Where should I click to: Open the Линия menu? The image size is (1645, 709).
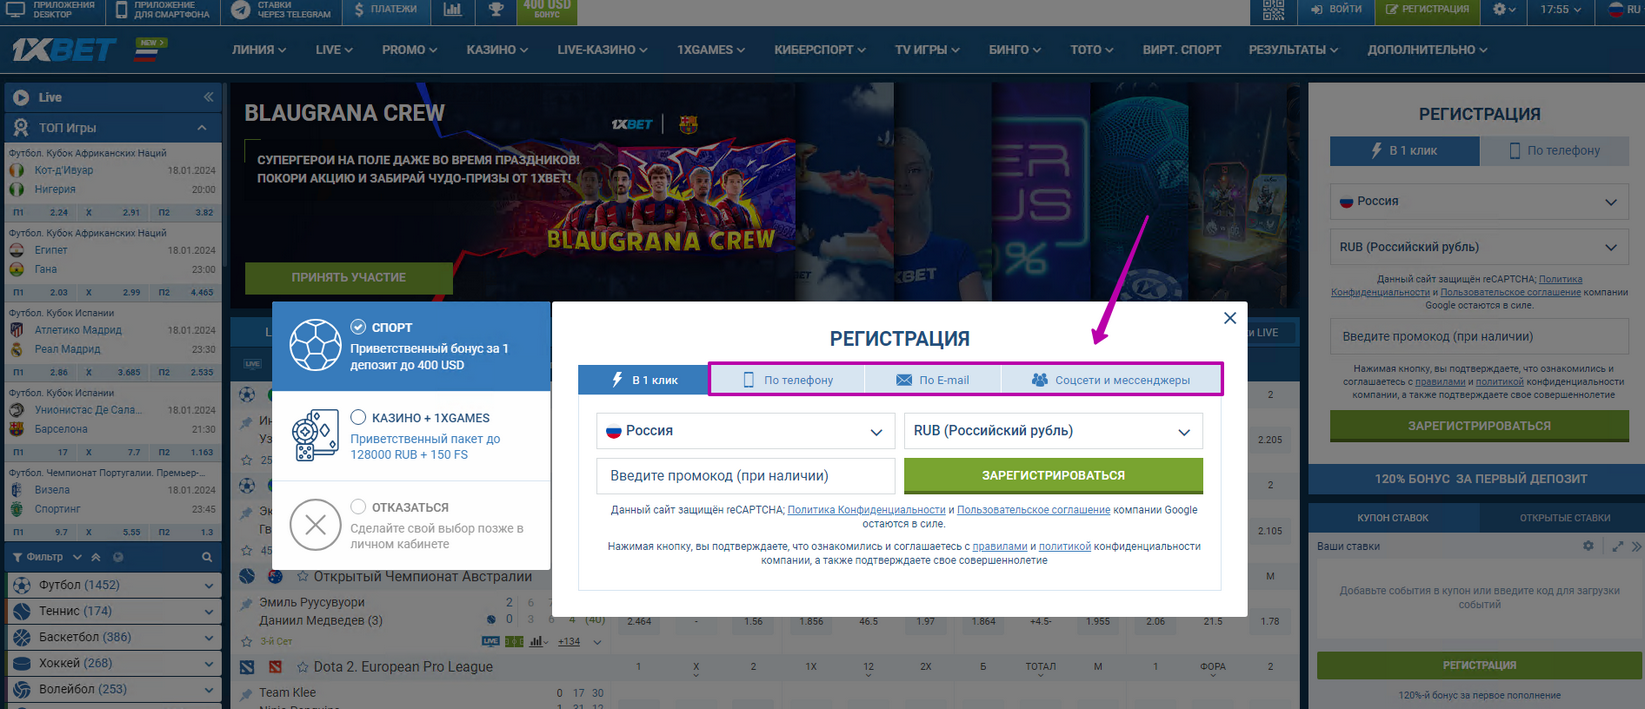tap(259, 49)
